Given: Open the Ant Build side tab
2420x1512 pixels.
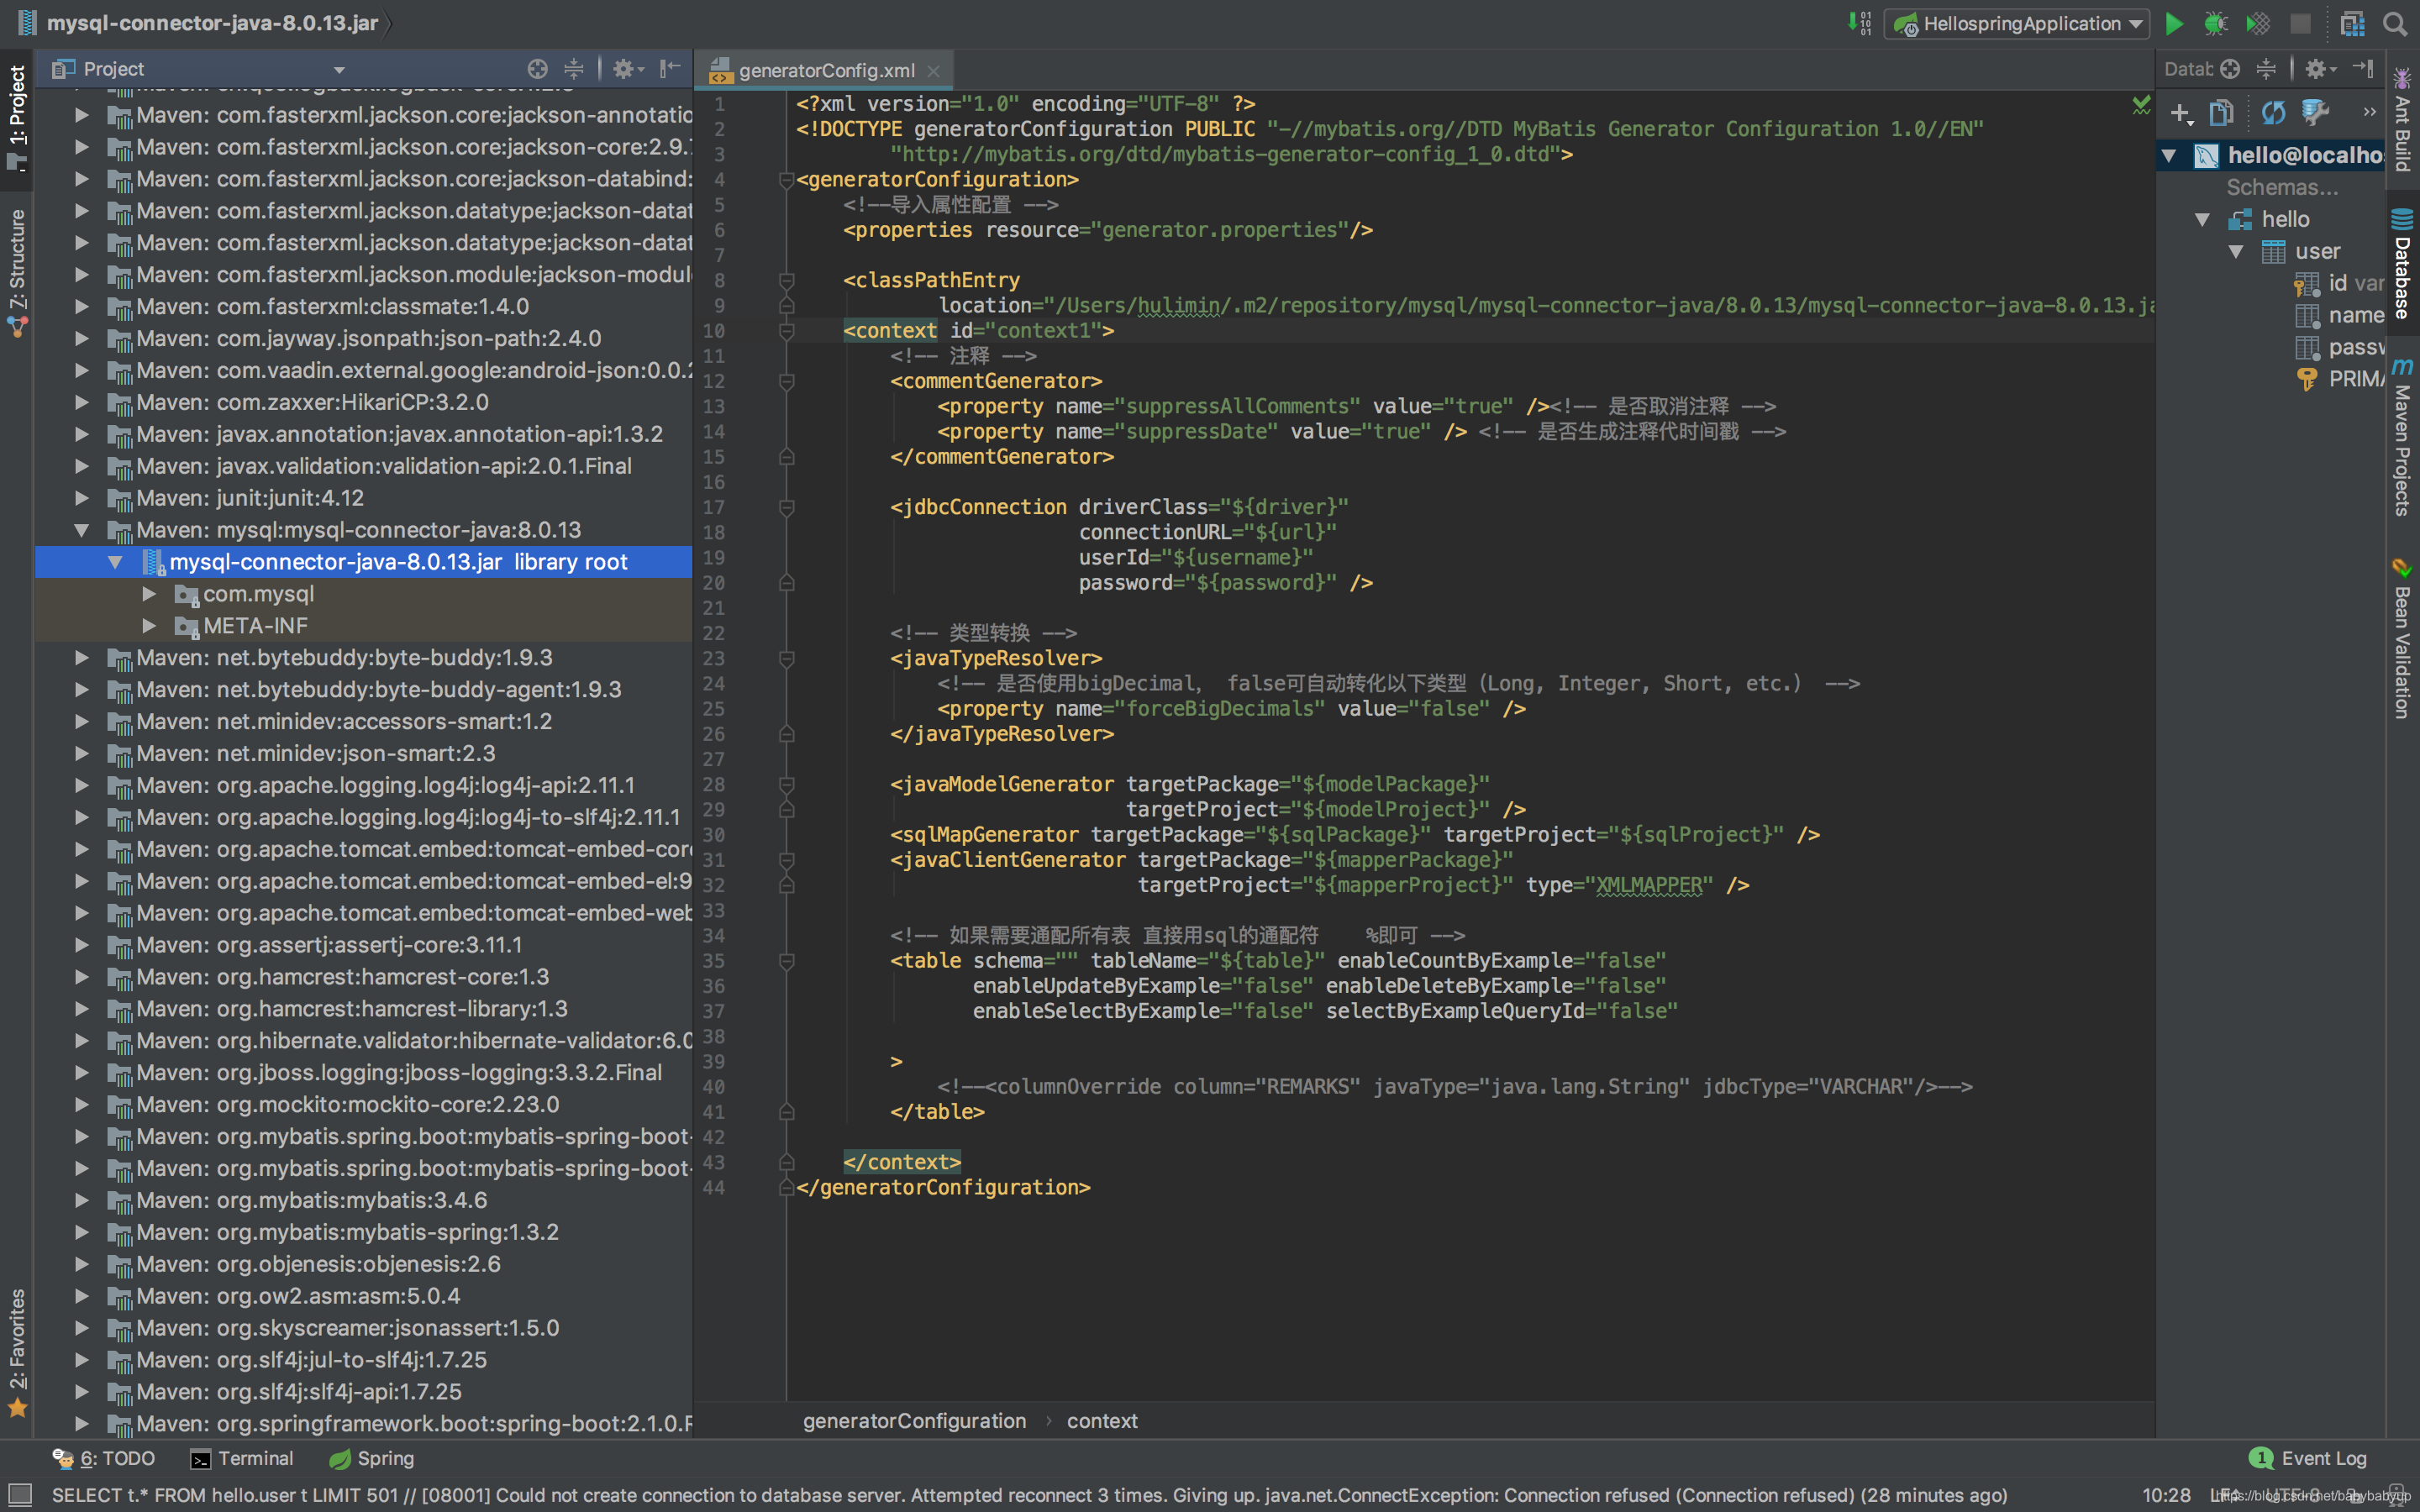Looking at the screenshot, I should coord(2403,119).
